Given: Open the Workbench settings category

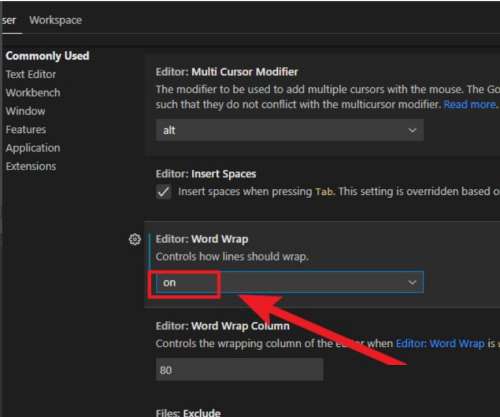Looking at the screenshot, I should (x=33, y=93).
